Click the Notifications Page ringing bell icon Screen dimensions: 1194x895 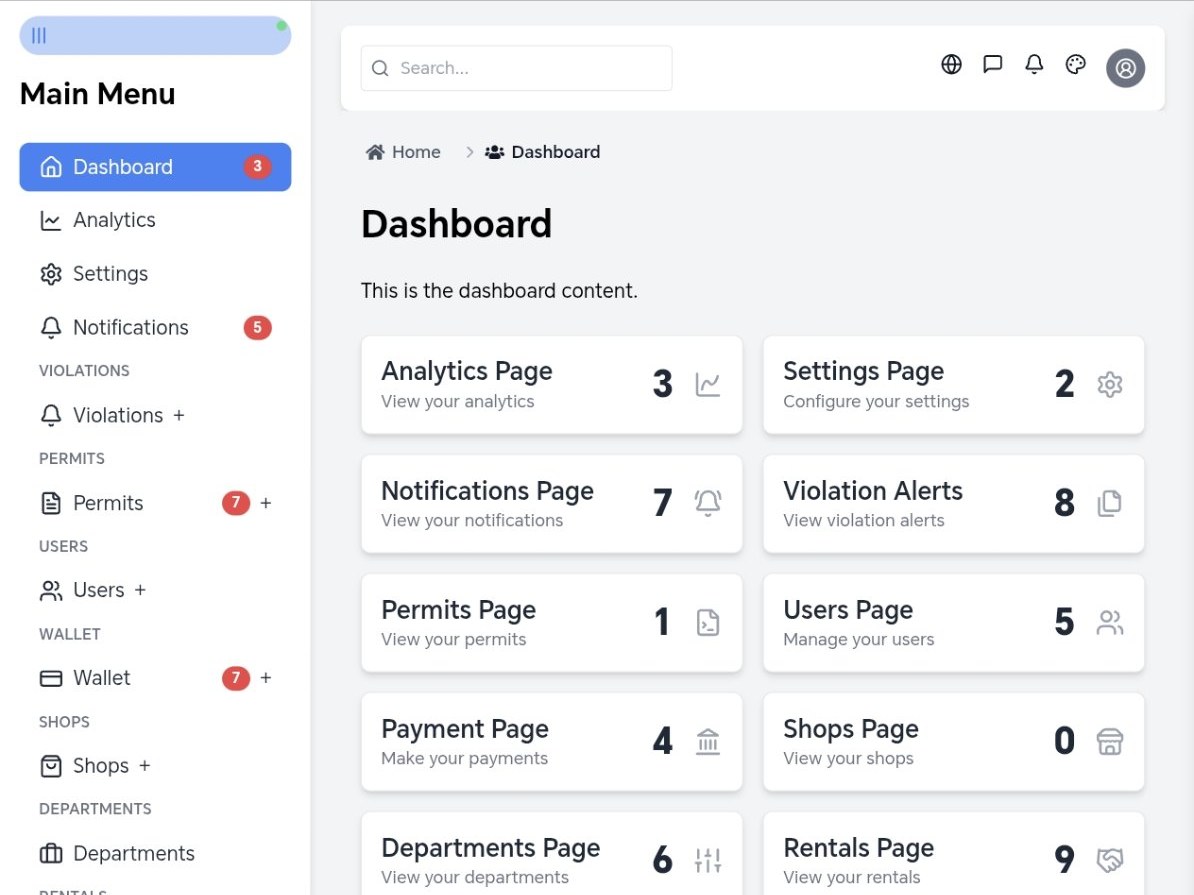tap(707, 503)
